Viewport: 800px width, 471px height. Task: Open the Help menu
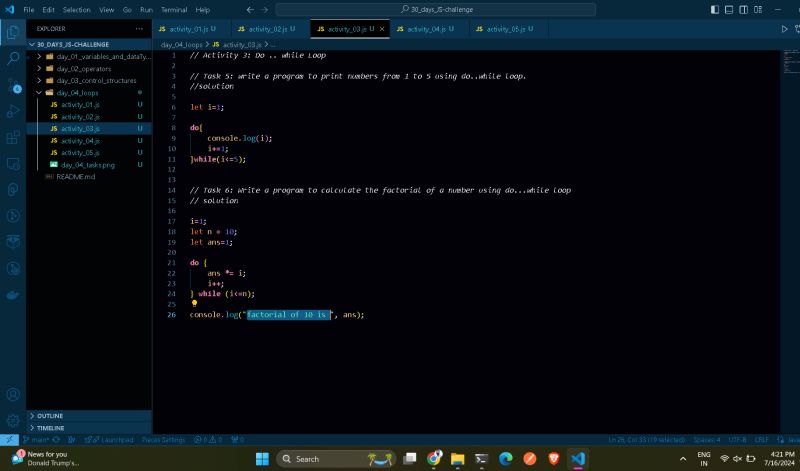point(203,10)
